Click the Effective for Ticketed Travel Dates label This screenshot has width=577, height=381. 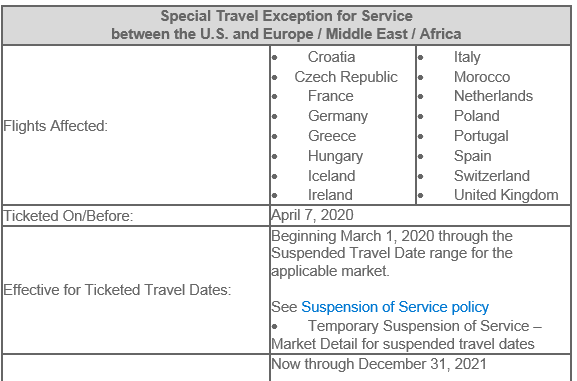click(117, 290)
